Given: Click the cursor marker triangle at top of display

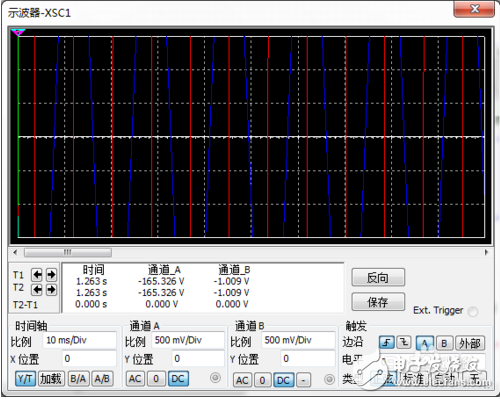Looking at the screenshot, I should [x=18, y=32].
